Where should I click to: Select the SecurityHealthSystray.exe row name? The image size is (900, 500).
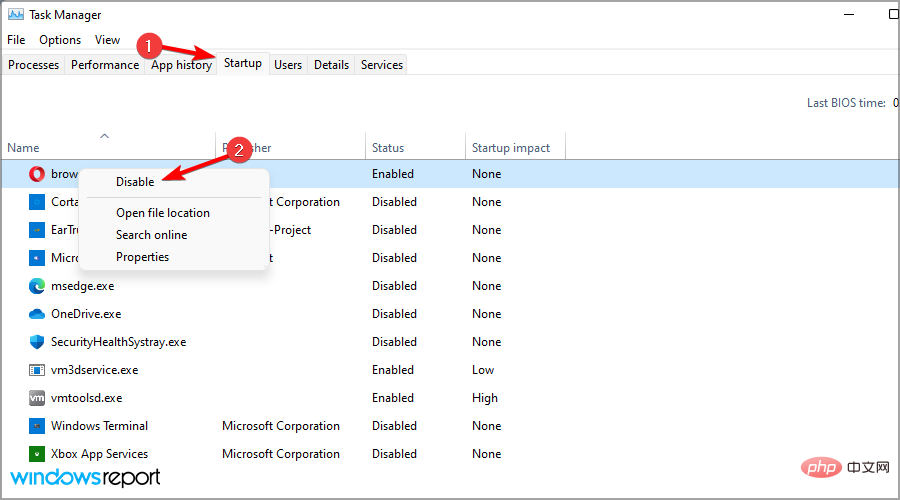click(x=119, y=342)
